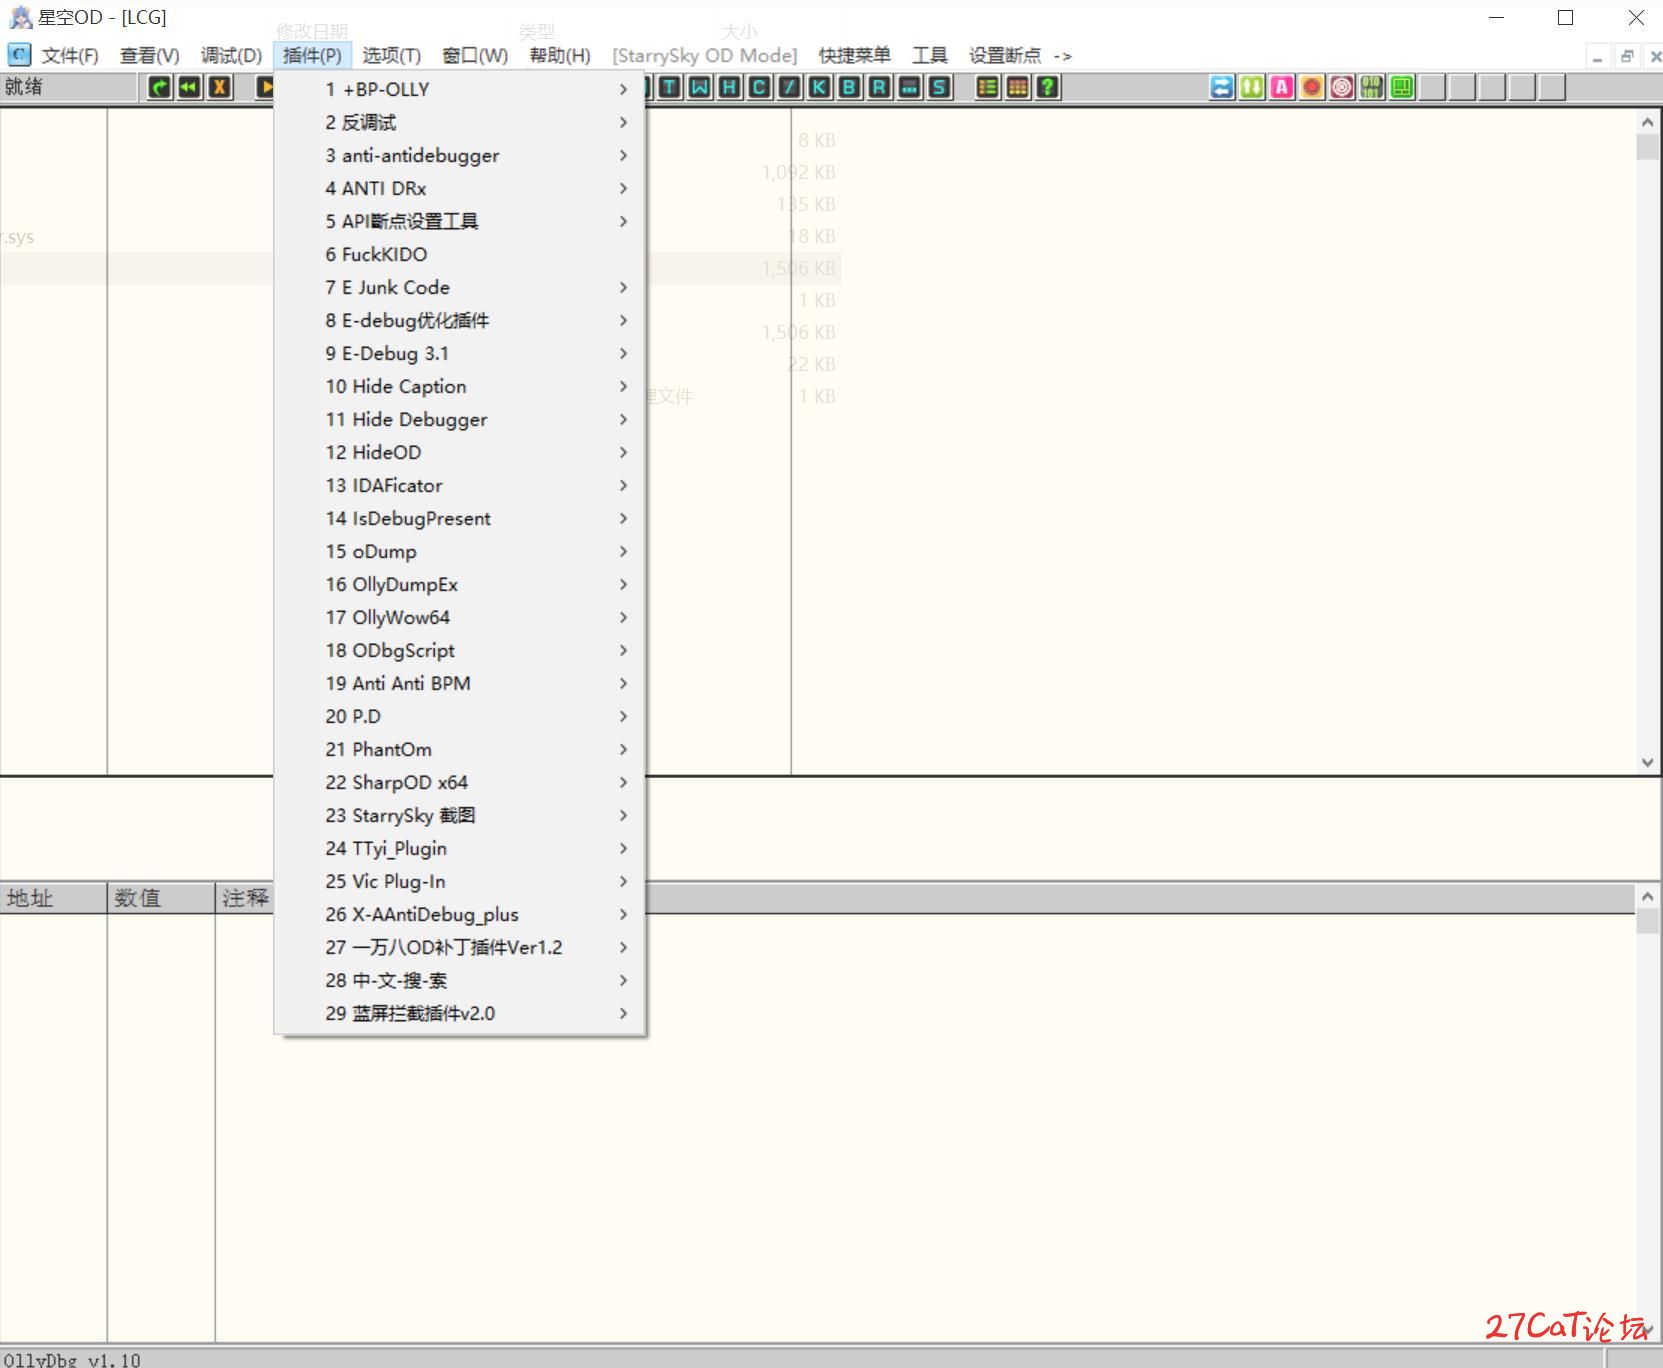Screen dimensions: 1663x1368
Task: Open the C (CPU) toolbar icon
Action: (x=760, y=87)
